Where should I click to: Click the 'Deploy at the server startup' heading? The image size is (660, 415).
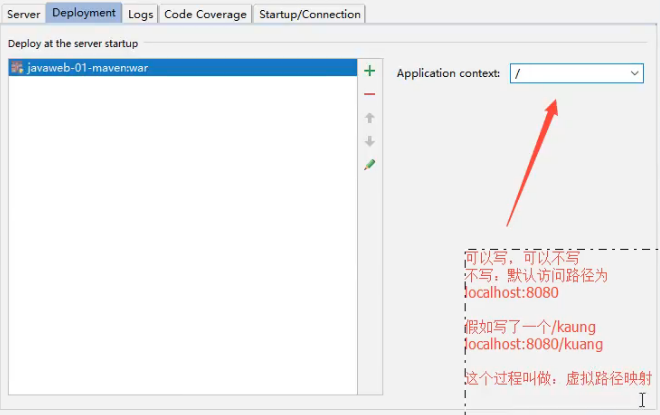(73, 43)
